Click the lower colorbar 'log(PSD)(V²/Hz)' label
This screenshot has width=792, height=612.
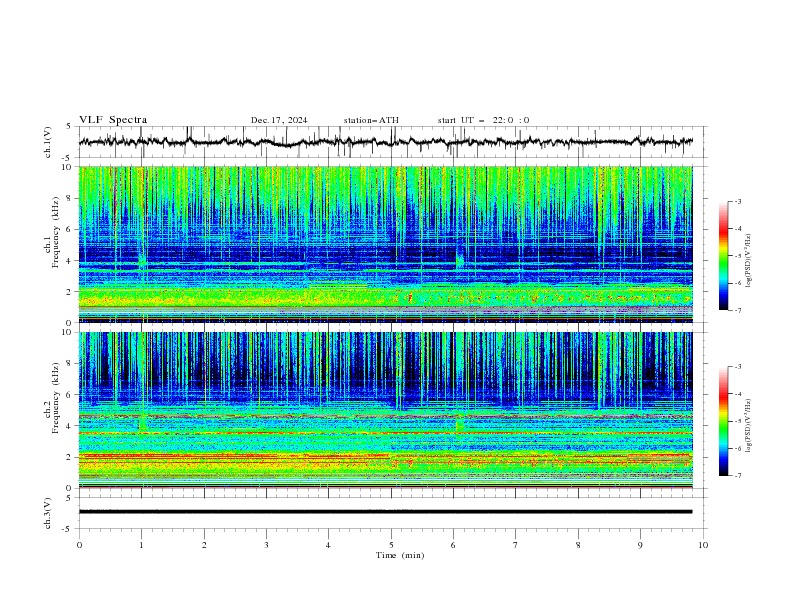click(748, 426)
